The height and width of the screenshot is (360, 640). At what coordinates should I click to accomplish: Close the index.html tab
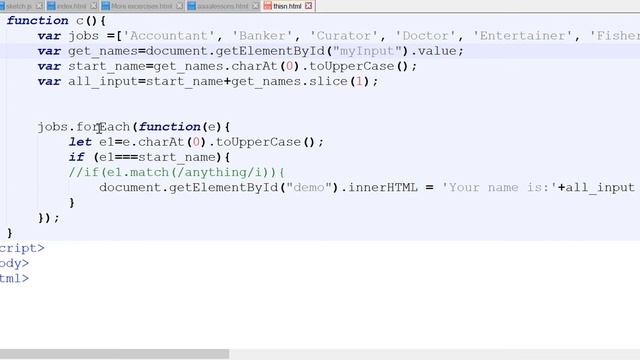pyautogui.click(x=93, y=6)
